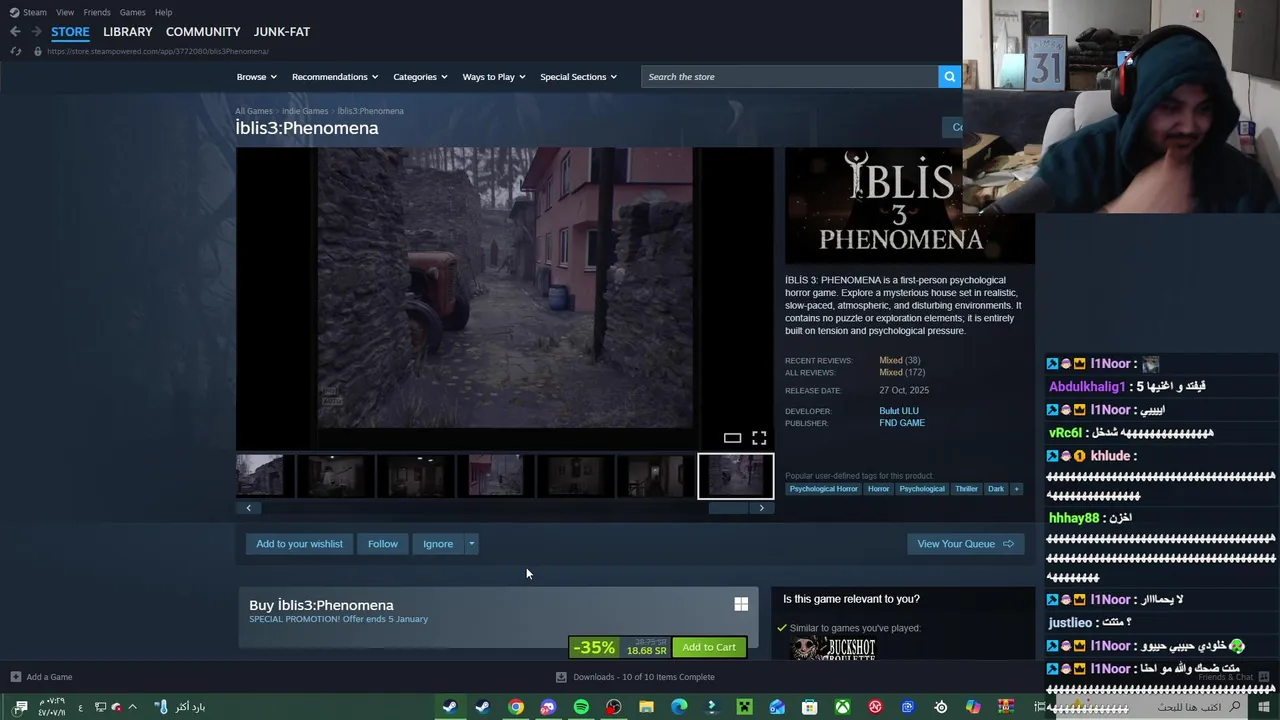
Task: Expand the arrow next to the Ignore button
Action: 471,544
